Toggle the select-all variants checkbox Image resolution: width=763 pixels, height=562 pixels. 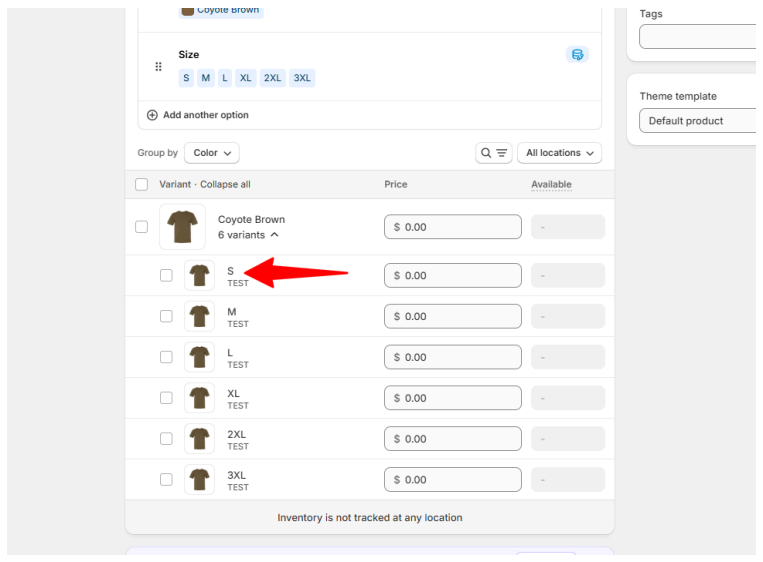(x=142, y=185)
